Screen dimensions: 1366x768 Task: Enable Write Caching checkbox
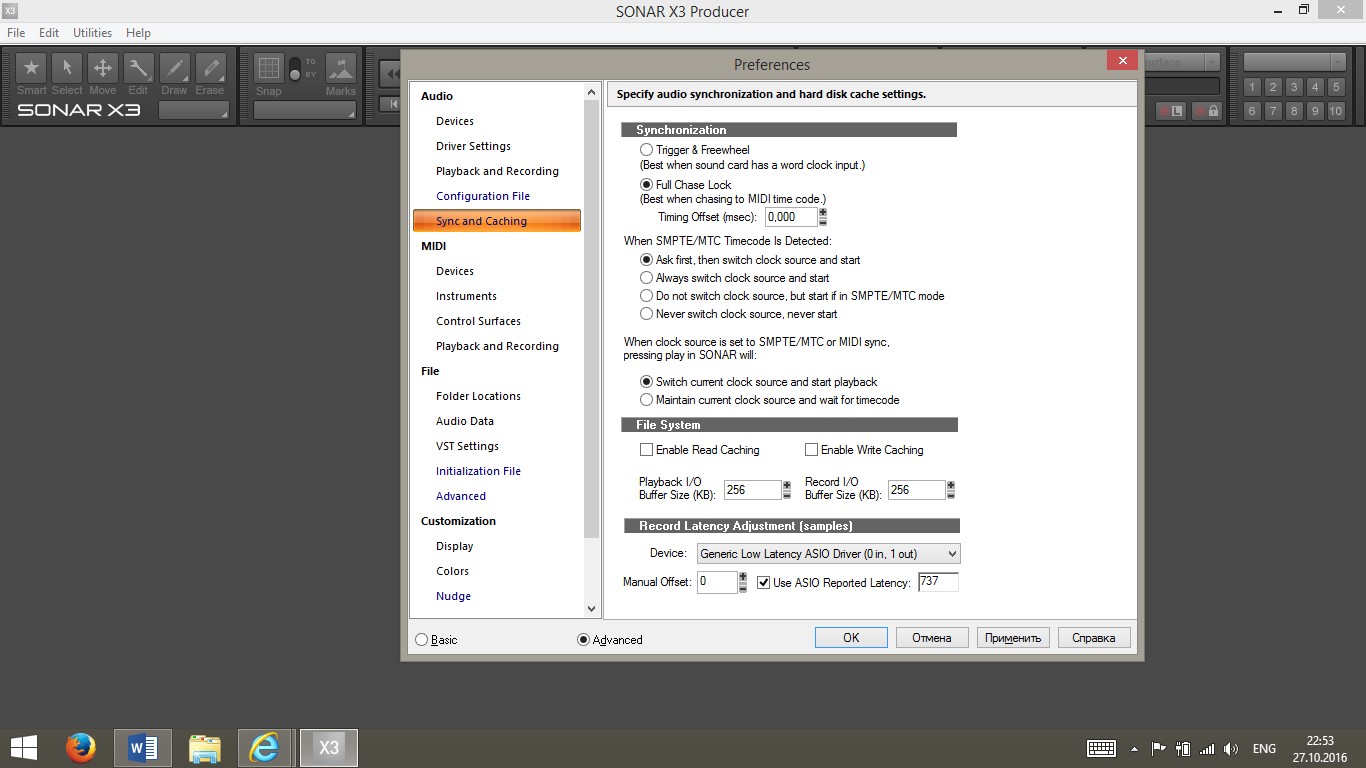(x=811, y=450)
